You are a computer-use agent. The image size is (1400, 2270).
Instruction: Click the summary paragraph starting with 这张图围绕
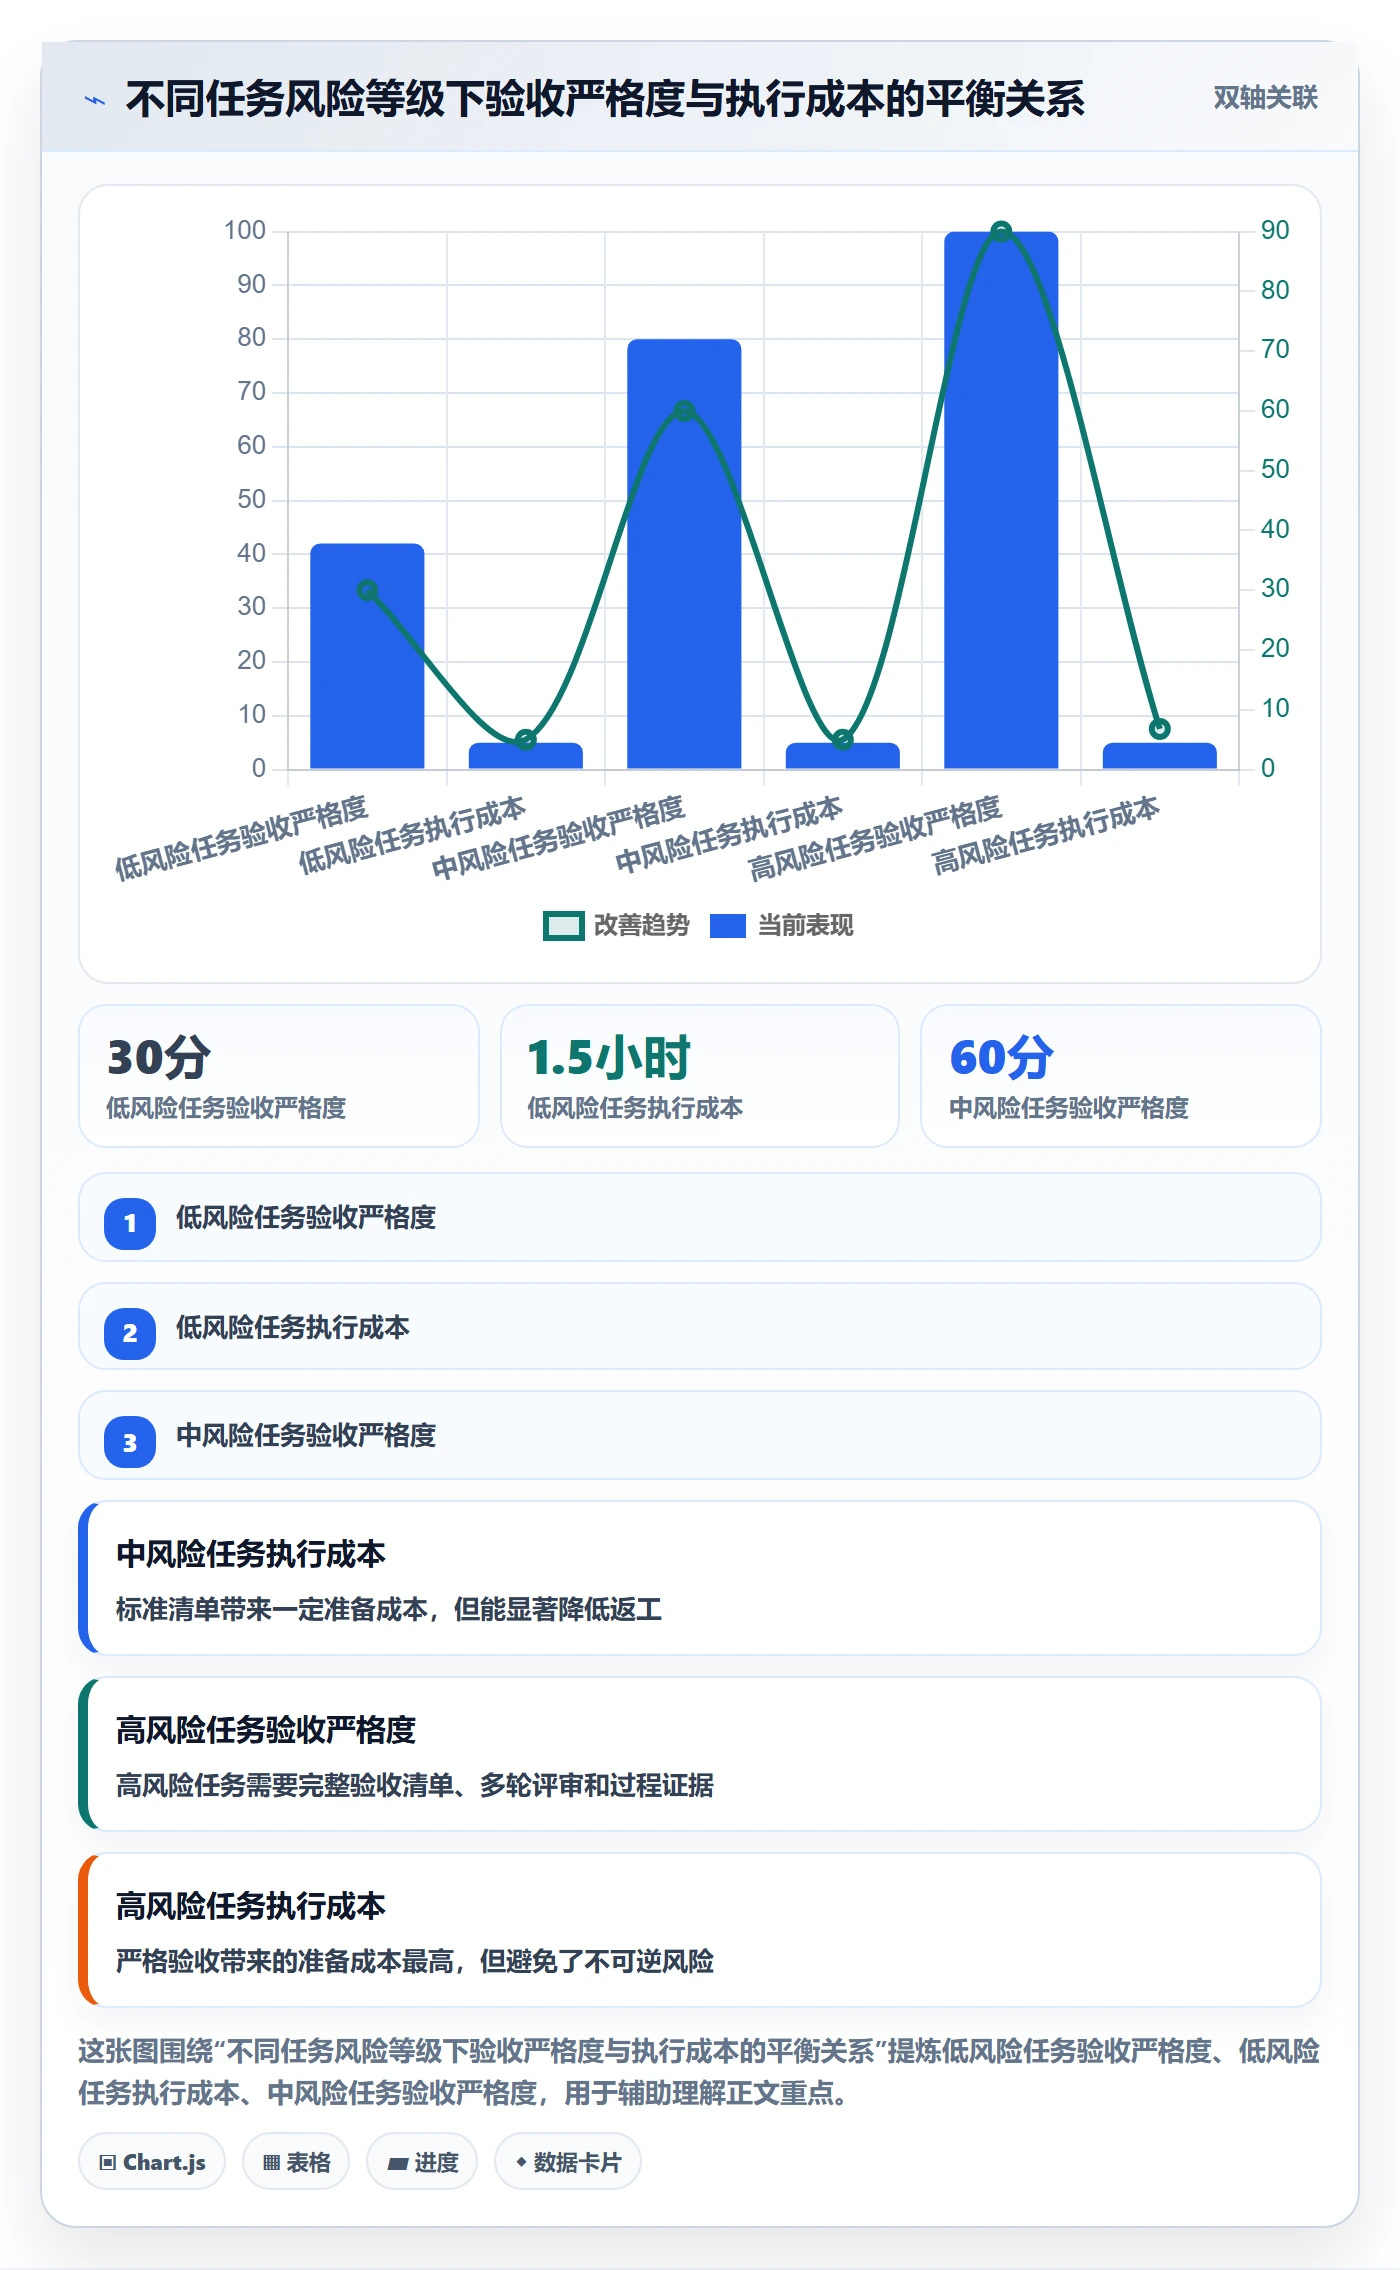[x=700, y=2072]
